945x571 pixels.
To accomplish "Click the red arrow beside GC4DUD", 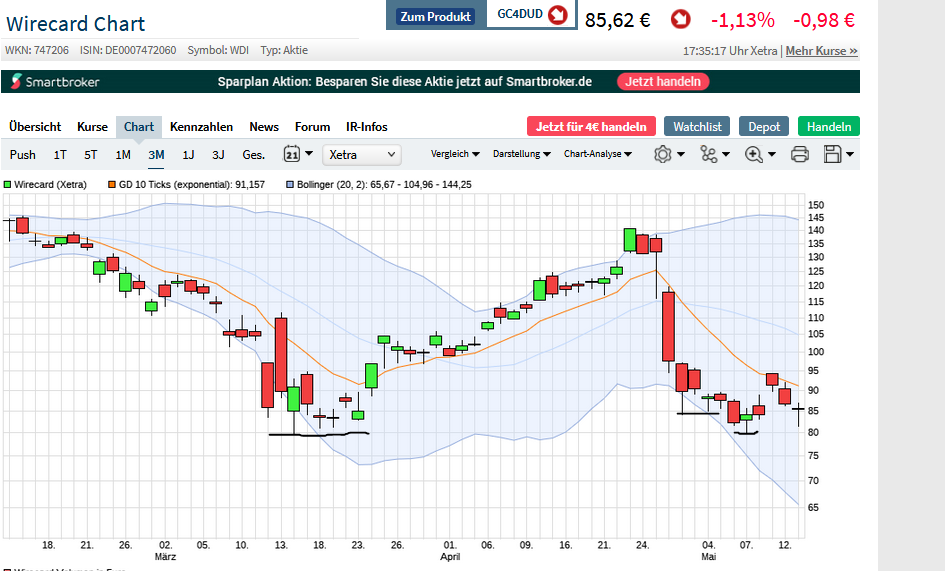I will (x=558, y=16).
